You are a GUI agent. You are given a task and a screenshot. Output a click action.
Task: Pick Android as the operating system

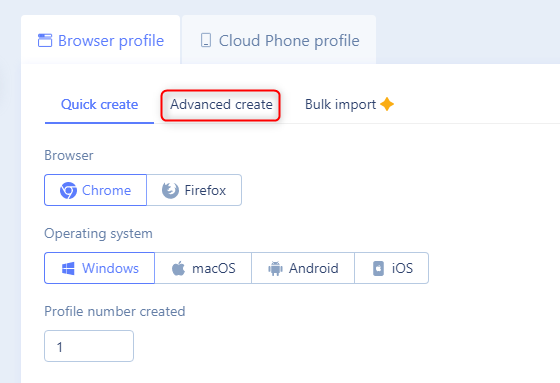pos(303,268)
